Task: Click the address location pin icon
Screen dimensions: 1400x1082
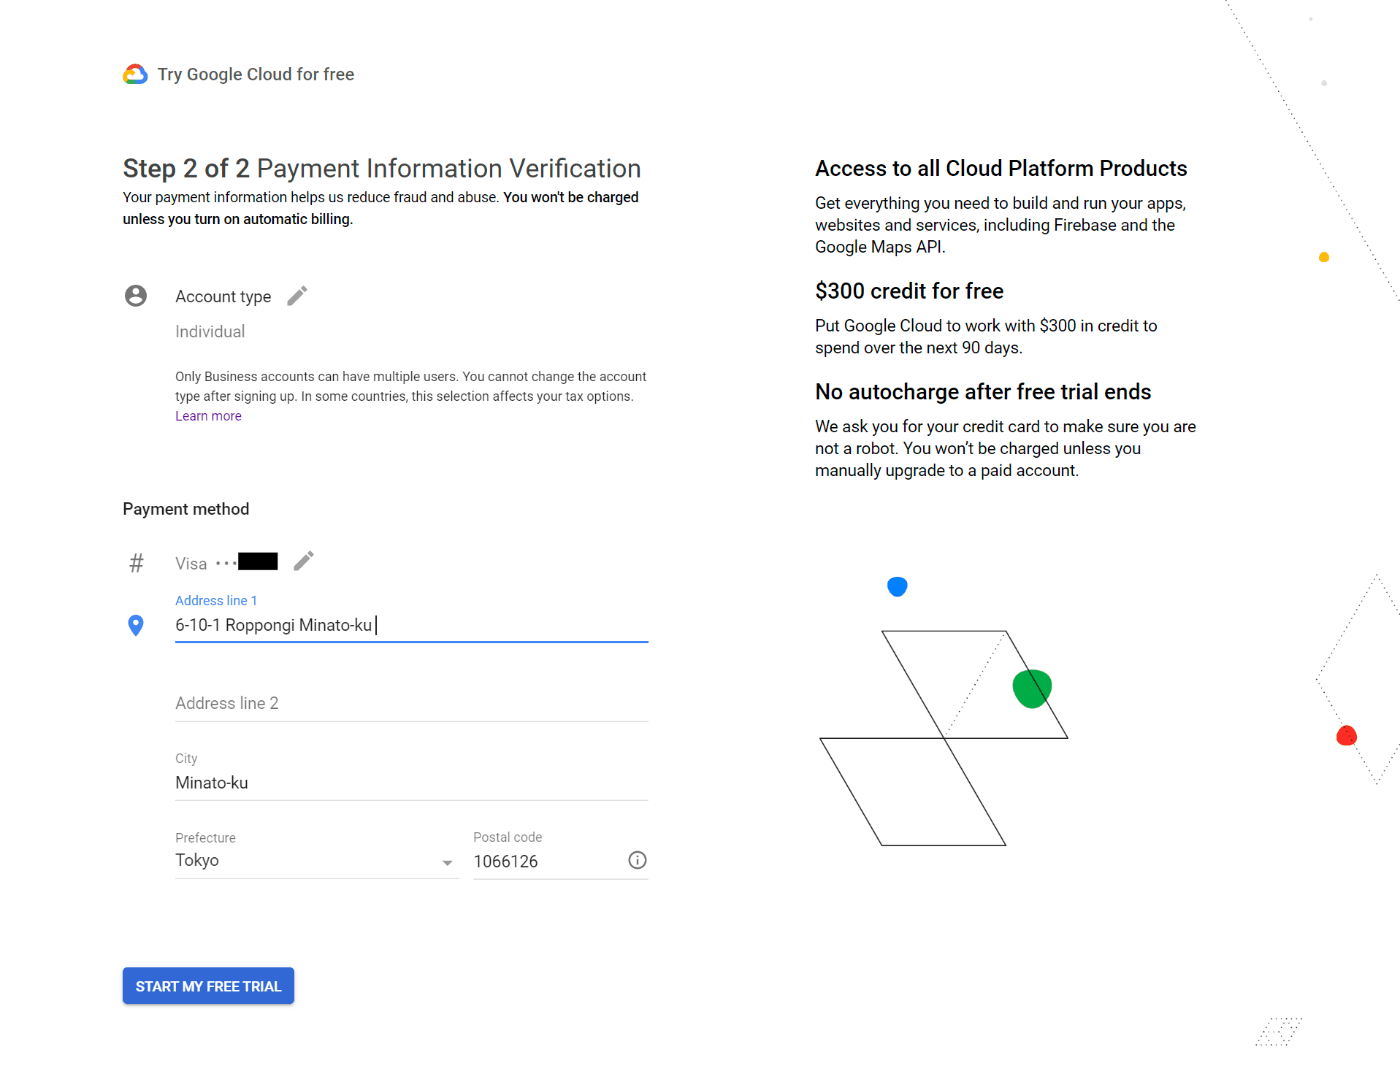Action: click(x=136, y=625)
